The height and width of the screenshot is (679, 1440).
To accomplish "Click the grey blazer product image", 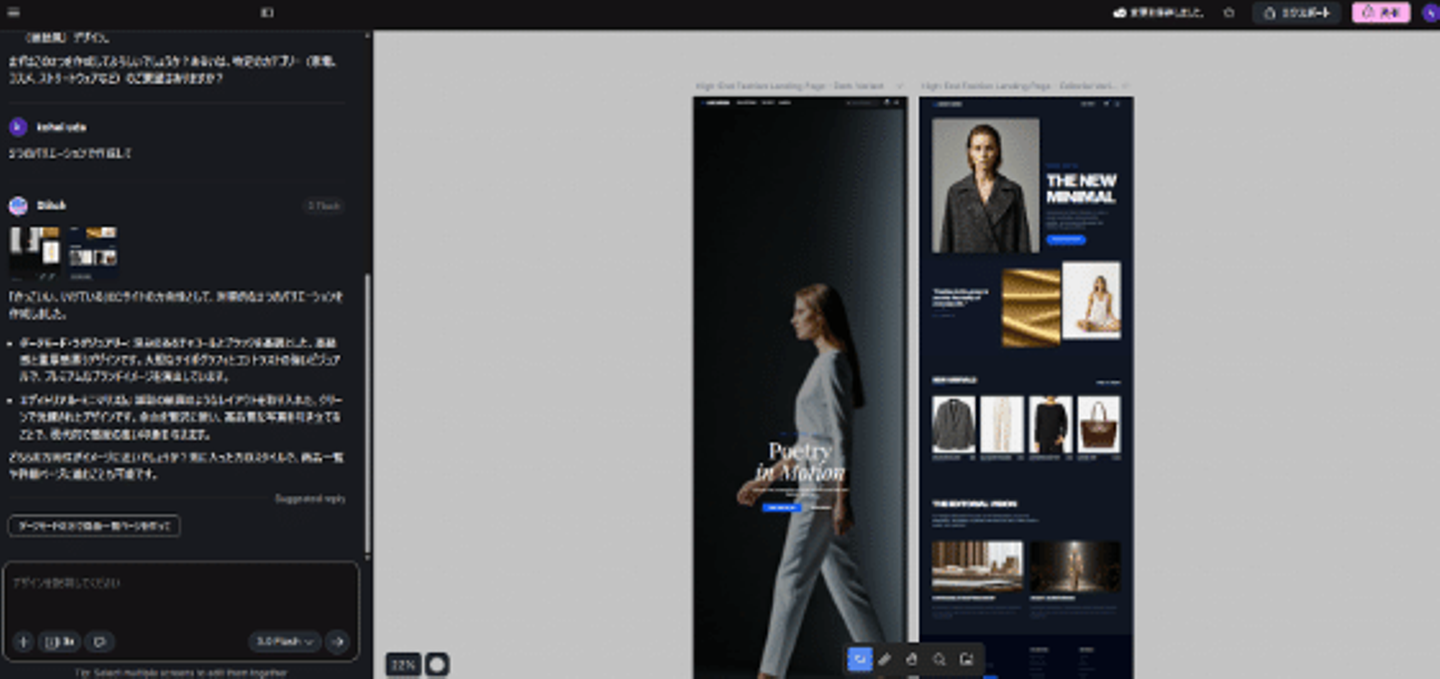I will 954,425.
